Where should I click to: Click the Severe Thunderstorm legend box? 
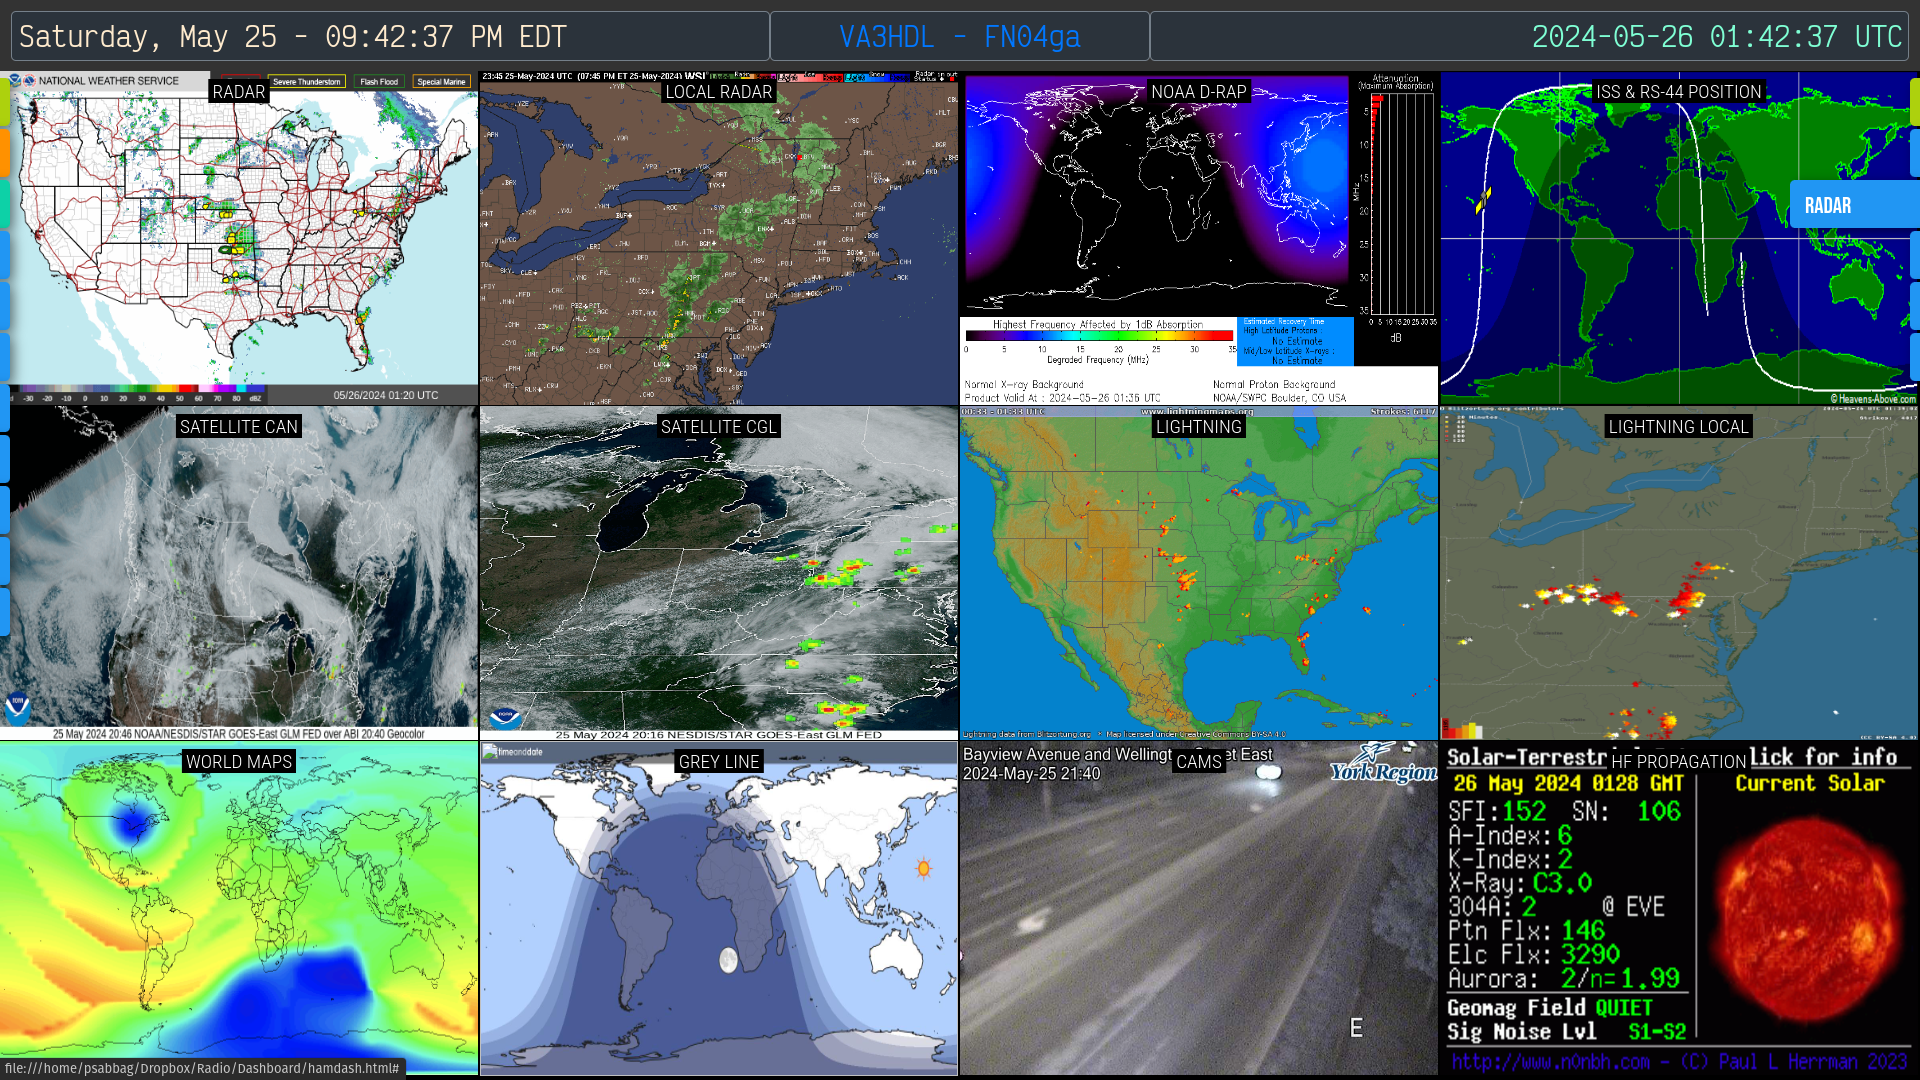[307, 82]
